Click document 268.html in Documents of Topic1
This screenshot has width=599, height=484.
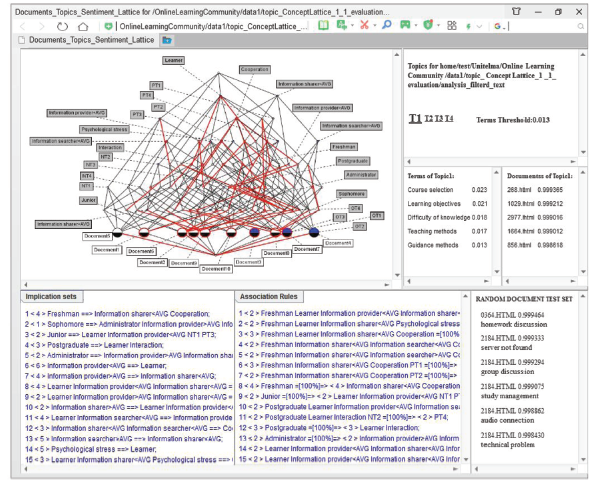click(x=535, y=190)
